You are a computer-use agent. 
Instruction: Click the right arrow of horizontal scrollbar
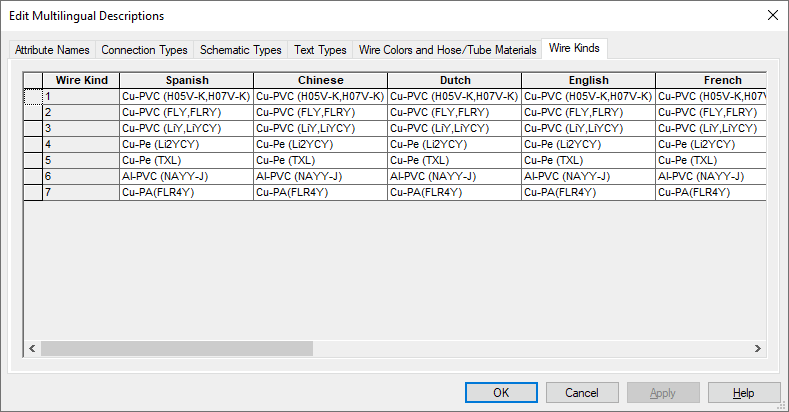click(x=758, y=348)
